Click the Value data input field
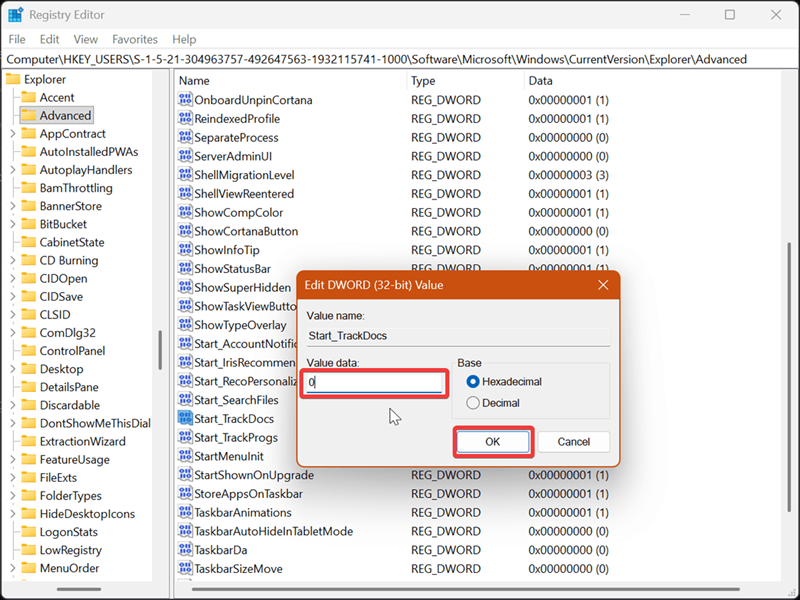Screen dimensions: 800x600 pyautogui.click(x=374, y=382)
